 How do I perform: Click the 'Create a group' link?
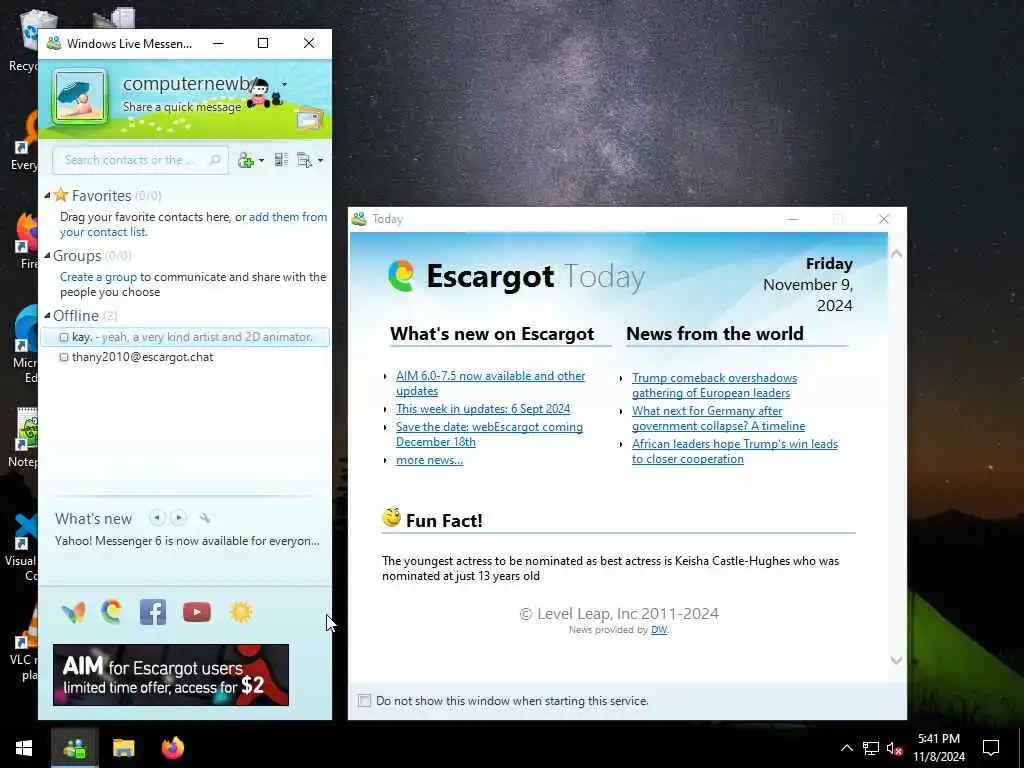coord(98,277)
